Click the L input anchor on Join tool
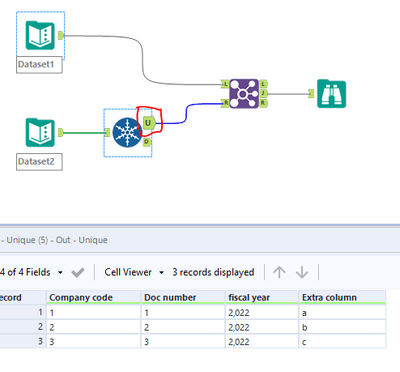Screen dimensions: 400x372 [x=225, y=84]
